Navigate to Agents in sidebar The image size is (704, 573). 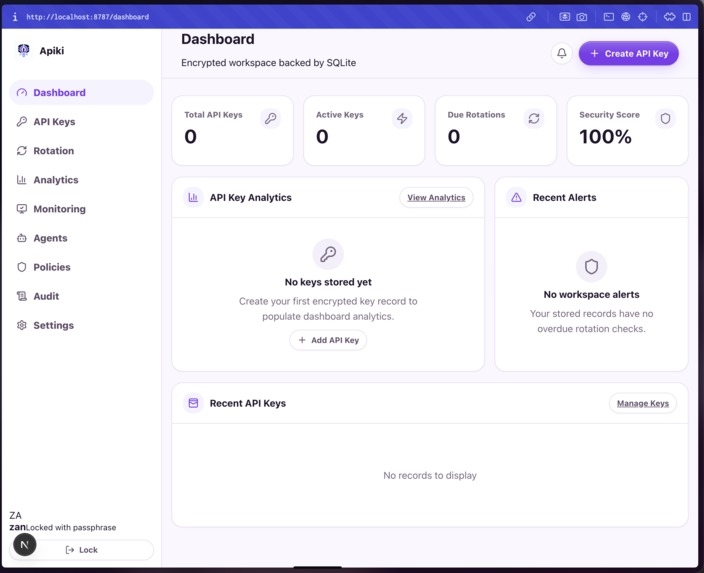(81, 238)
